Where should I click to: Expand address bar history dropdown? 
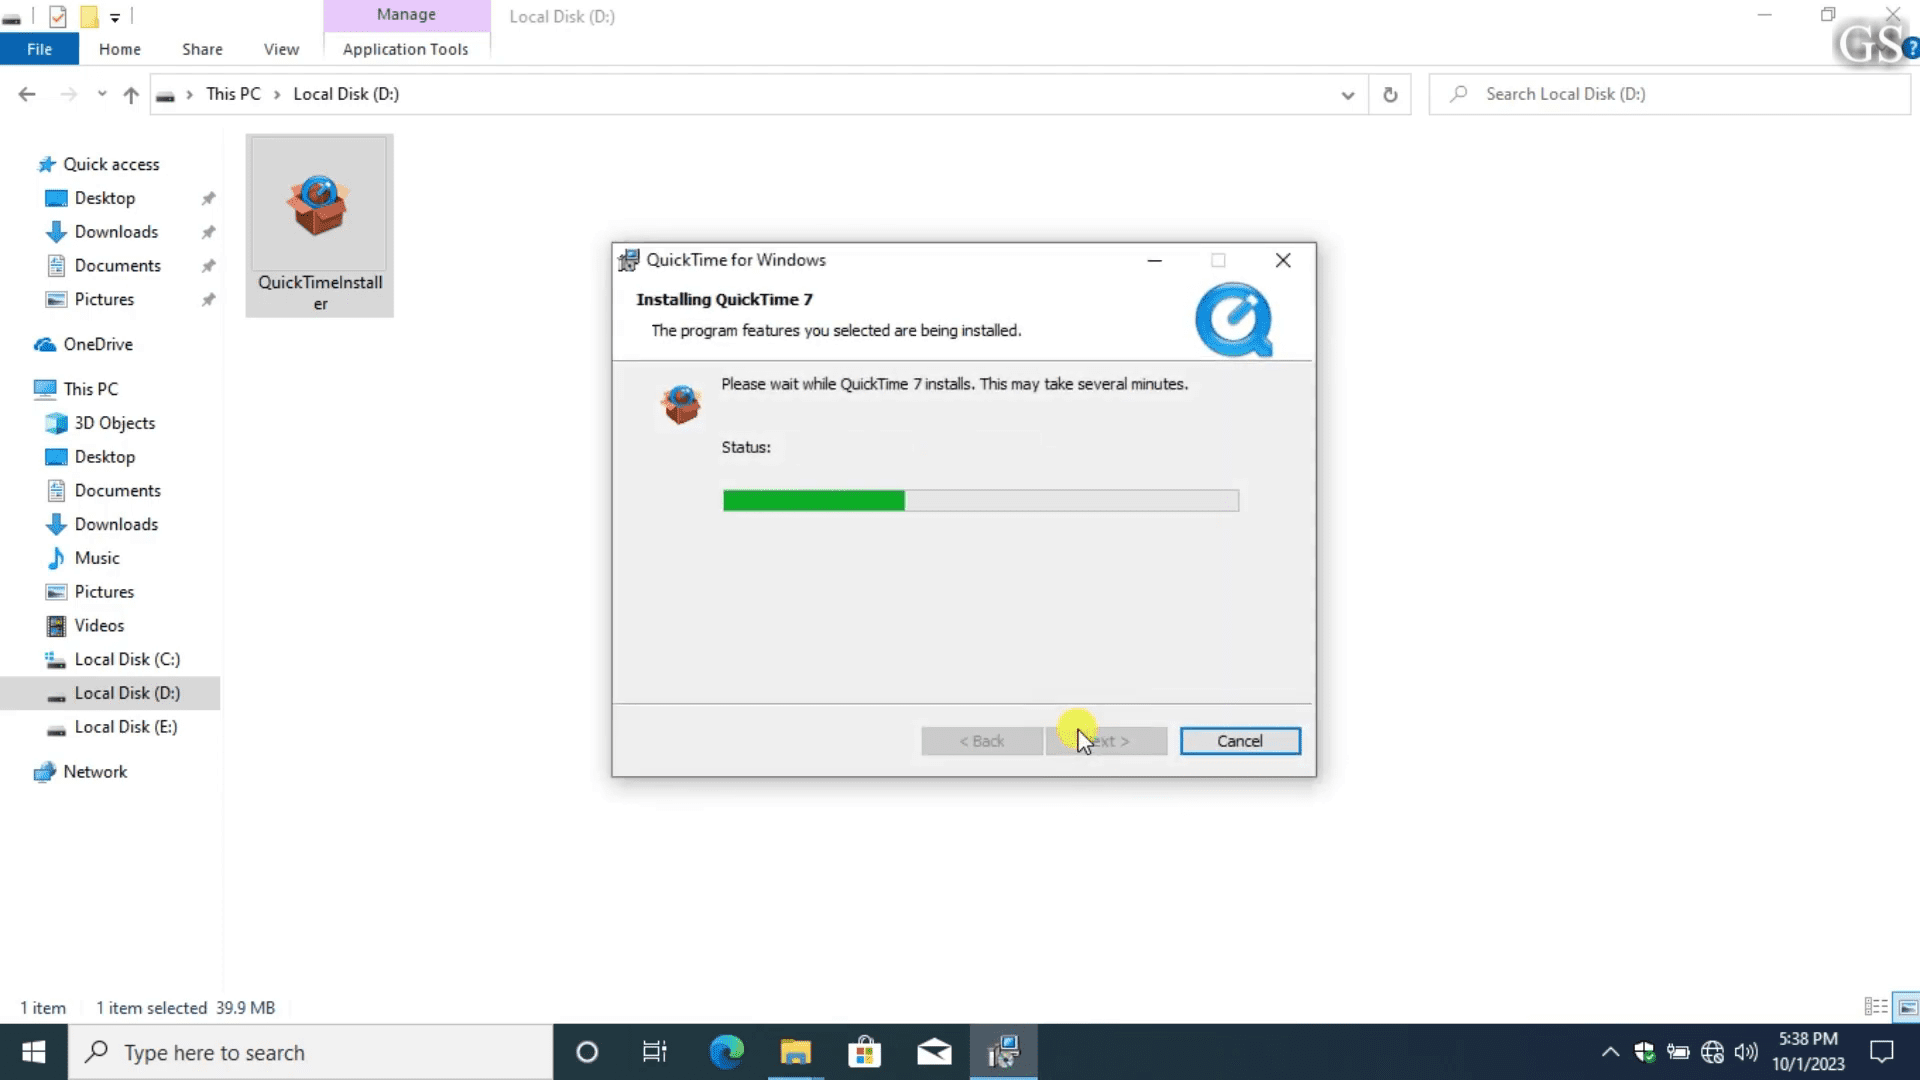[x=1348, y=95]
